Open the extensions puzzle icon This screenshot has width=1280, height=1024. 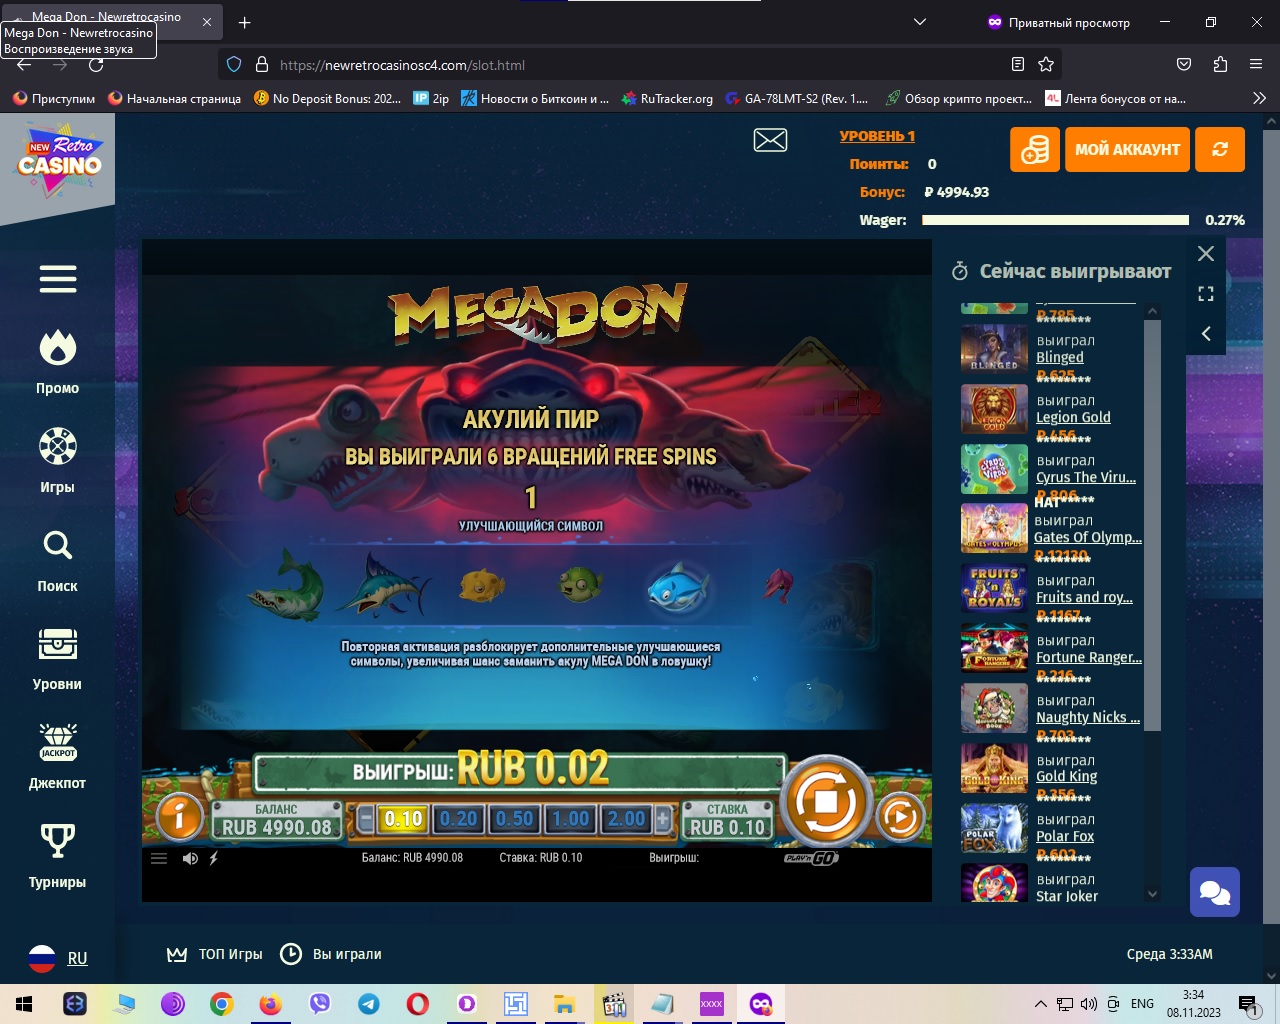tap(1220, 64)
